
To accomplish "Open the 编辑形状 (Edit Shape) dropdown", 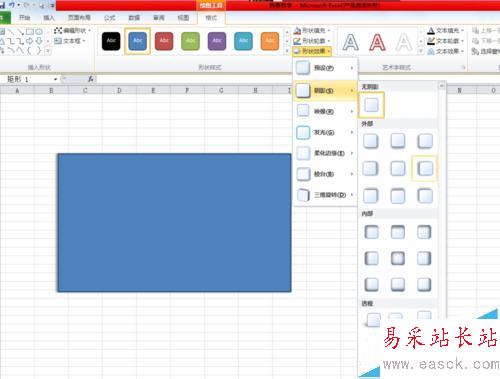I will pyautogui.click(x=73, y=31).
